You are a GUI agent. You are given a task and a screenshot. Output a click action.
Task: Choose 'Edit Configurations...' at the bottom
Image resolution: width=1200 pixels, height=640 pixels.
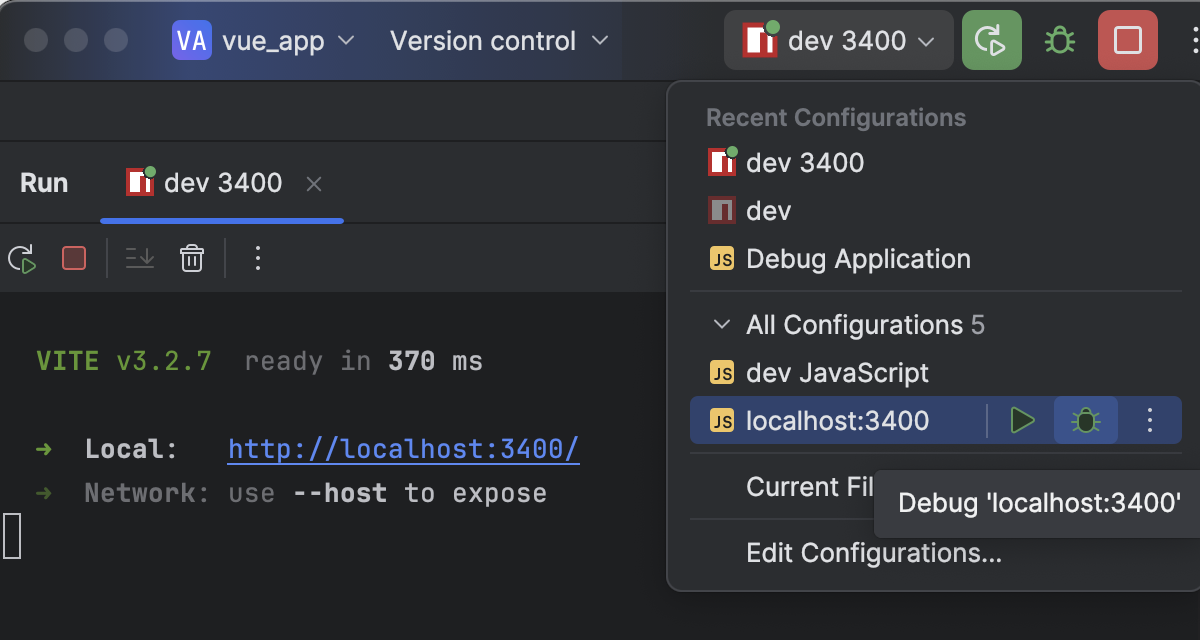click(x=874, y=552)
